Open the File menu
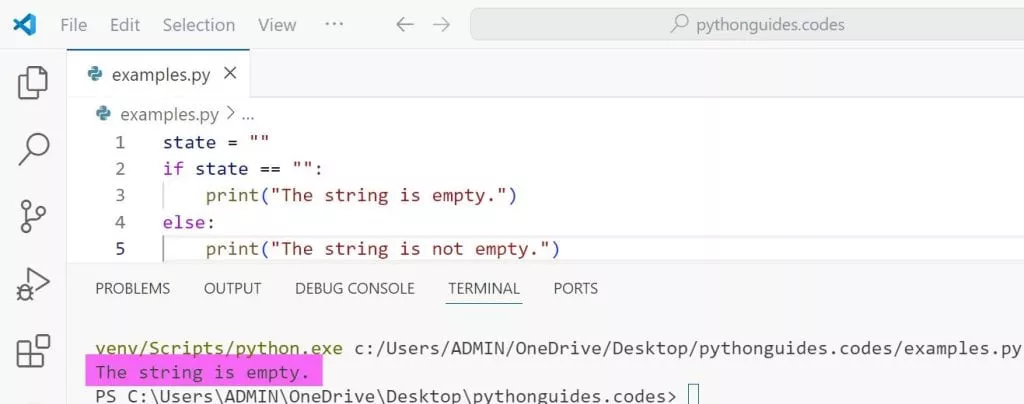This screenshot has width=1024, height=404. point(74,24)
